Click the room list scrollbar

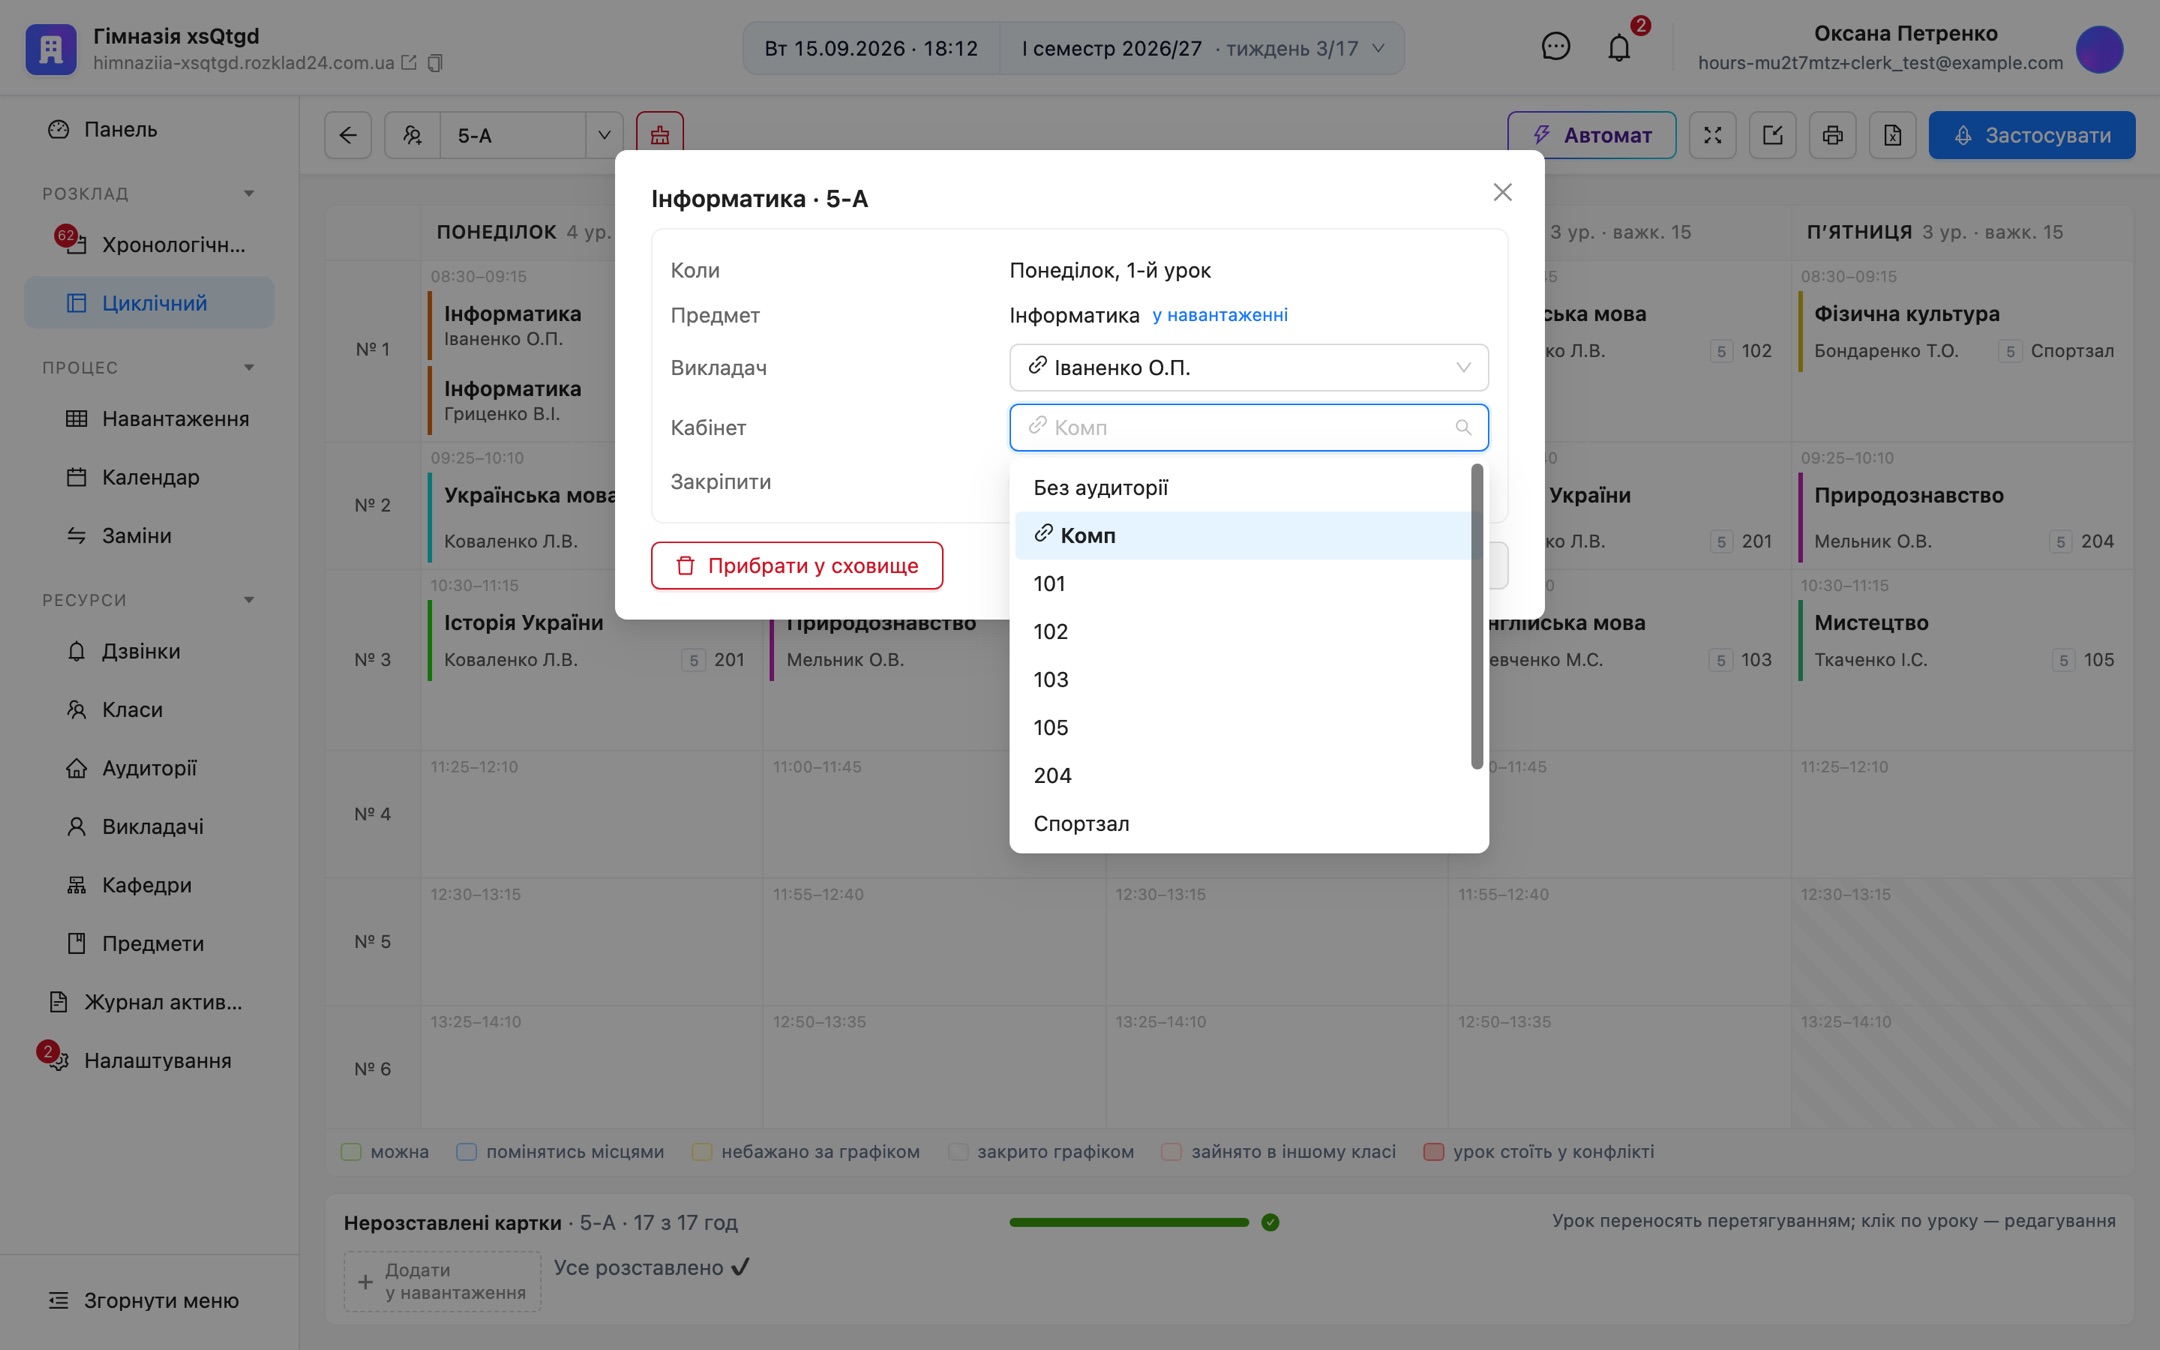pyautogui.click(x=1477, y=616)
